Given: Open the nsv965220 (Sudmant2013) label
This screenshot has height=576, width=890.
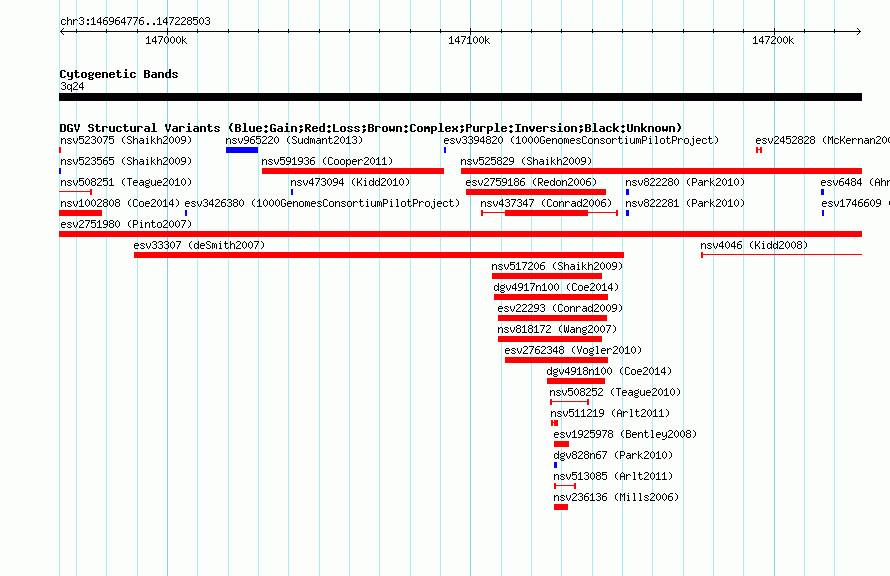Looking at the screenshot, I should (x=294, y=140).
